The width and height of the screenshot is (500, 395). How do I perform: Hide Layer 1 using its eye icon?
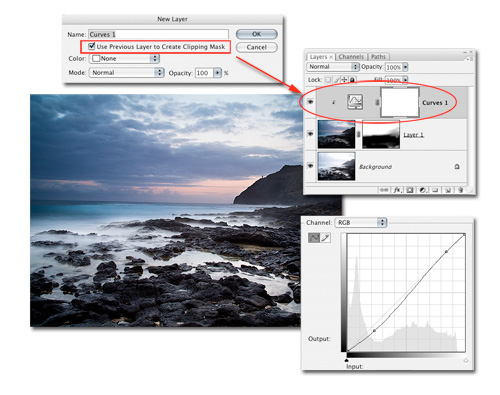point(310,134)
